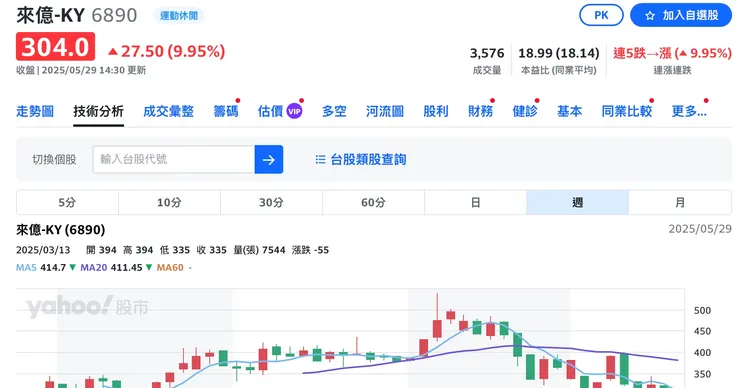Open the VIP badge next to 估價
740x388 pixels.
(x=294, y=111)
